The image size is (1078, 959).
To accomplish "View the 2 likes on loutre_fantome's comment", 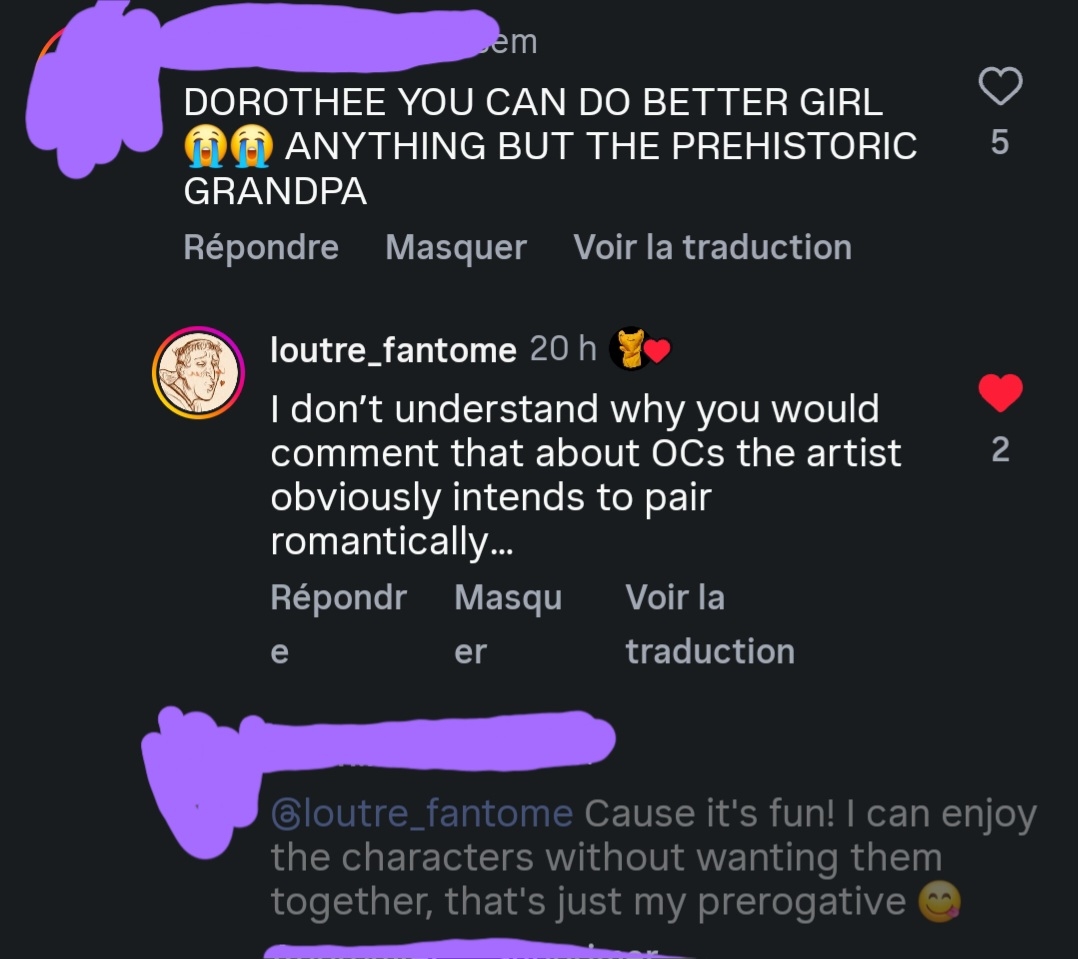I will 999,450.
